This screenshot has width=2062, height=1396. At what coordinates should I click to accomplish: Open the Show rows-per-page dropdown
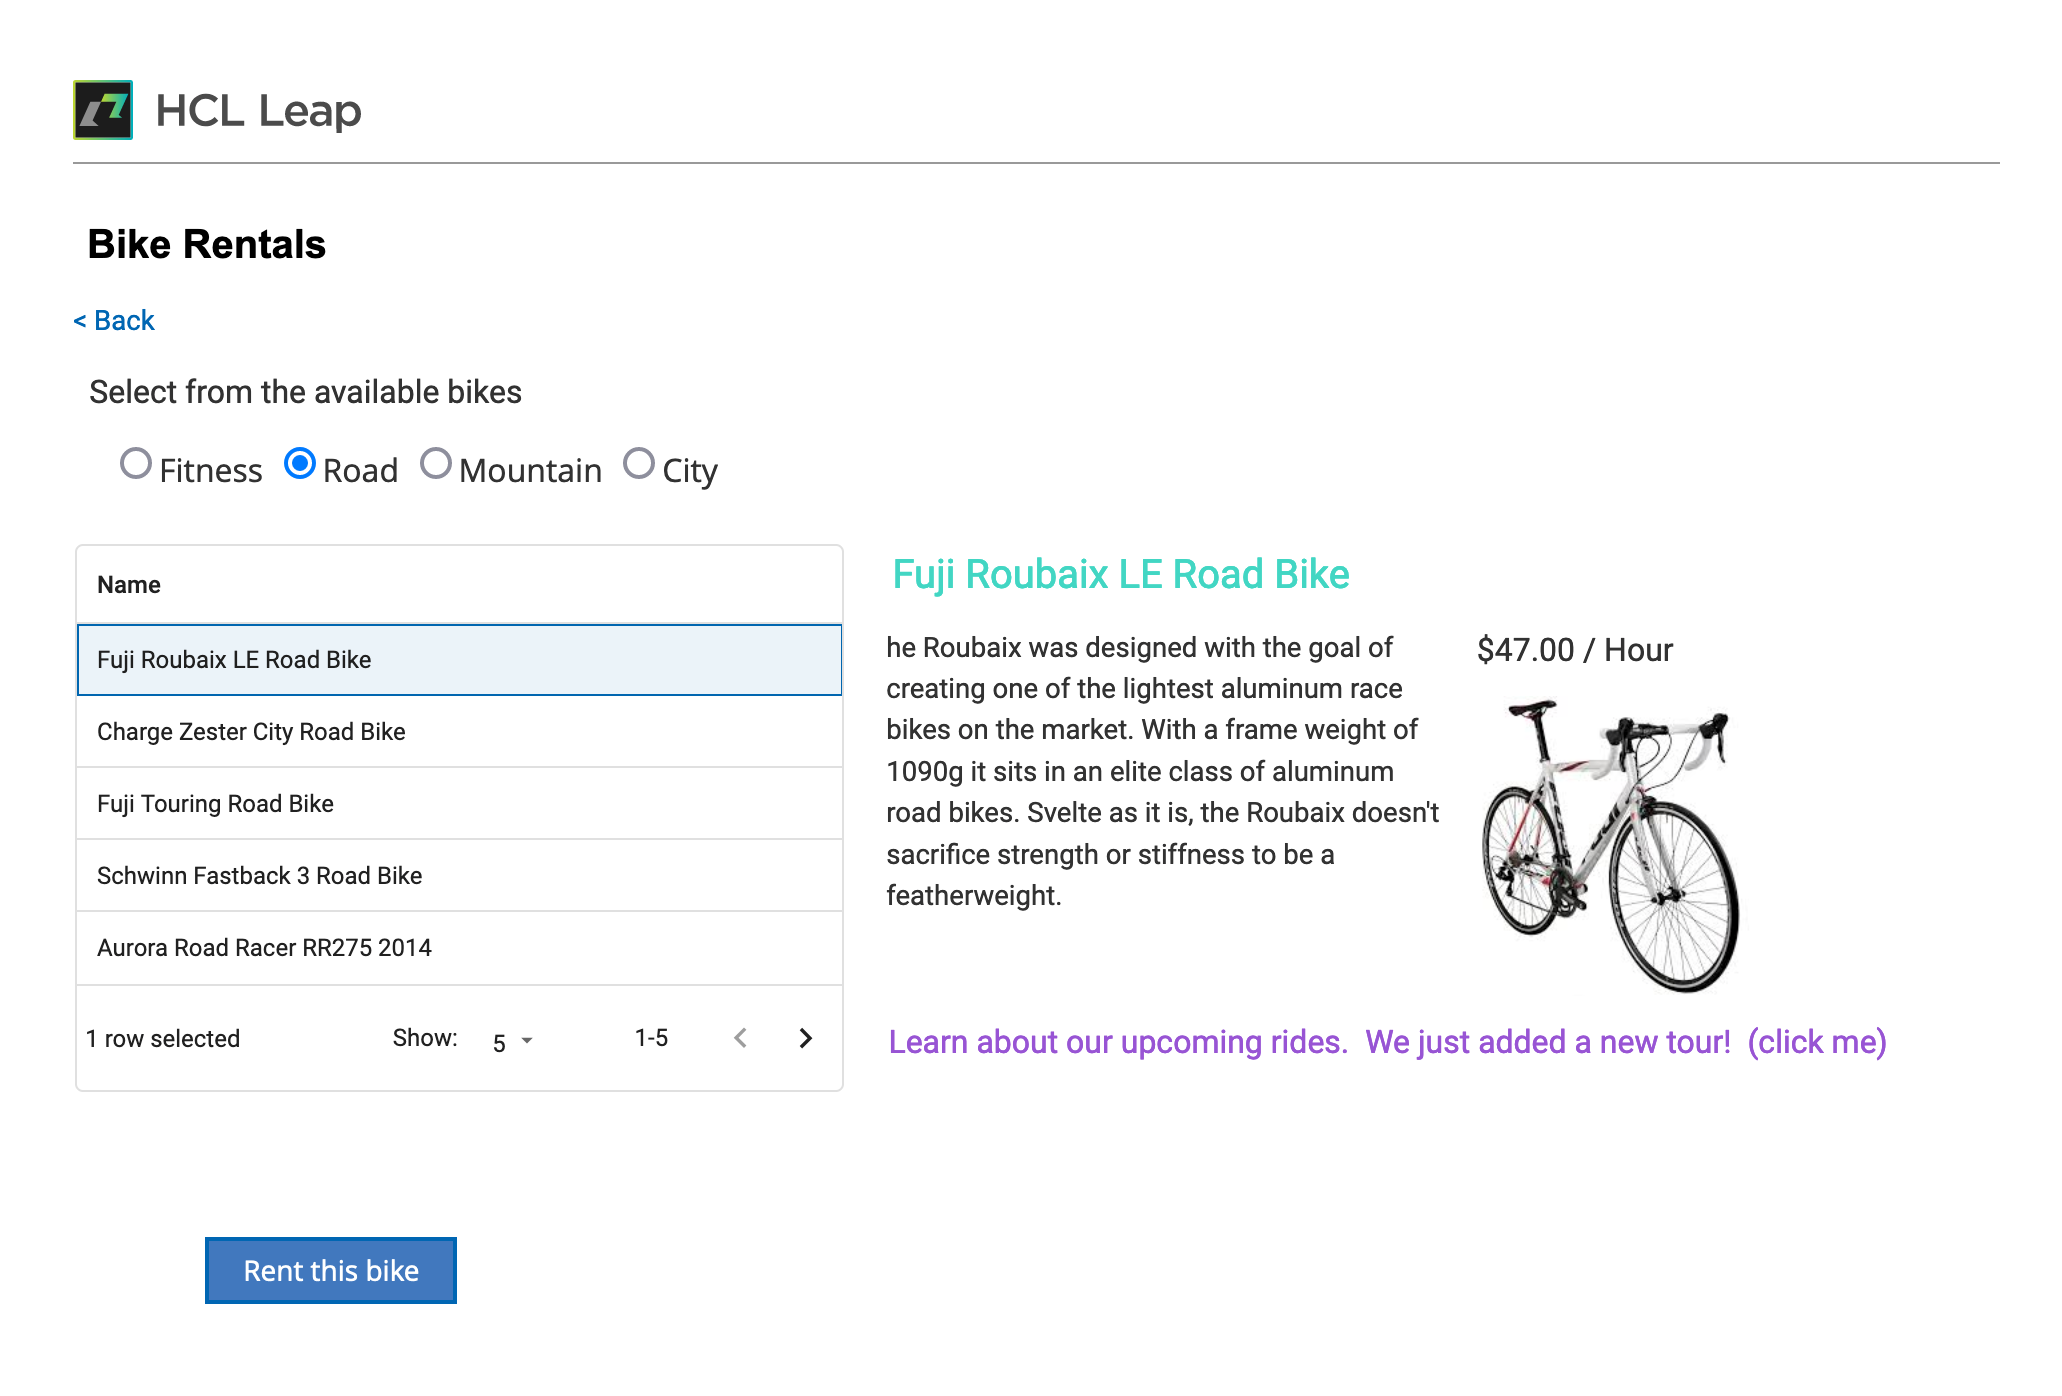(x=513, y=1042)
